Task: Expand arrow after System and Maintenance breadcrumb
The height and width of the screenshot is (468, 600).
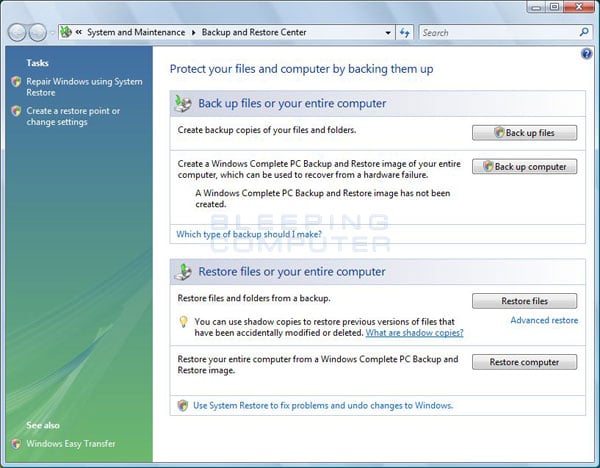Action: [193, 33]
